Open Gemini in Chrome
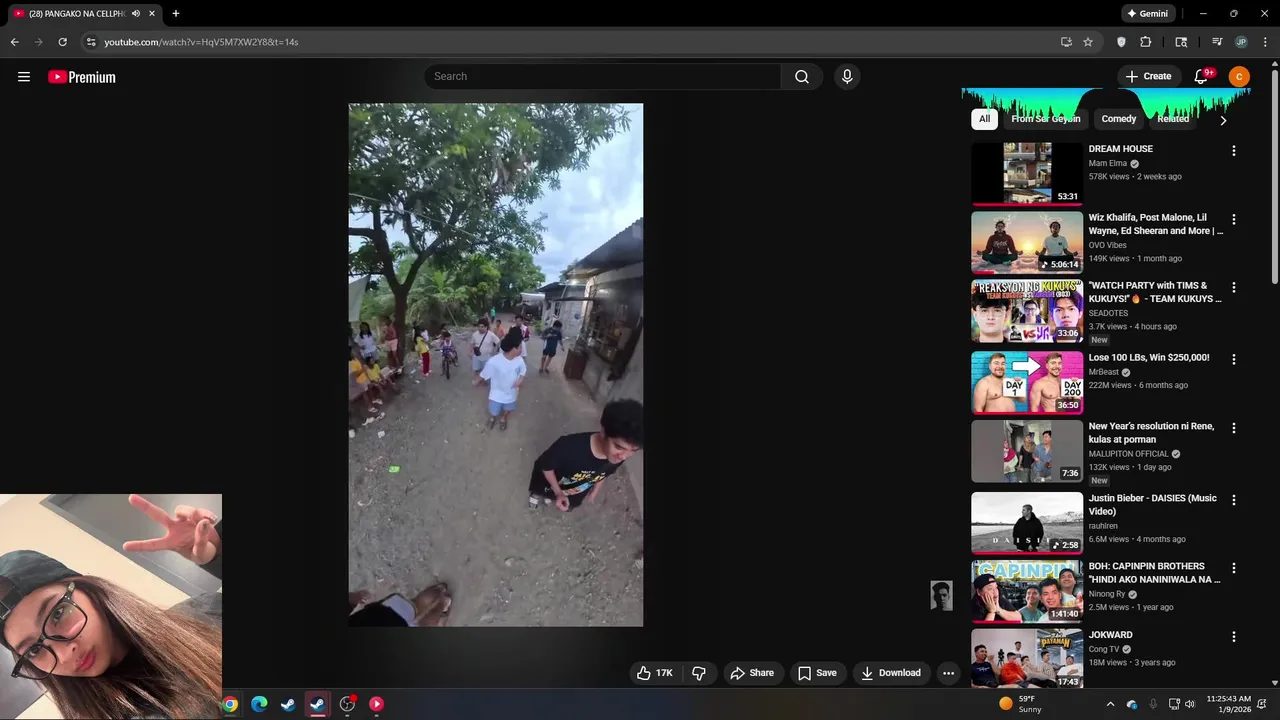This screenshot has width=1280, height=720. [x=1147, y=14]
